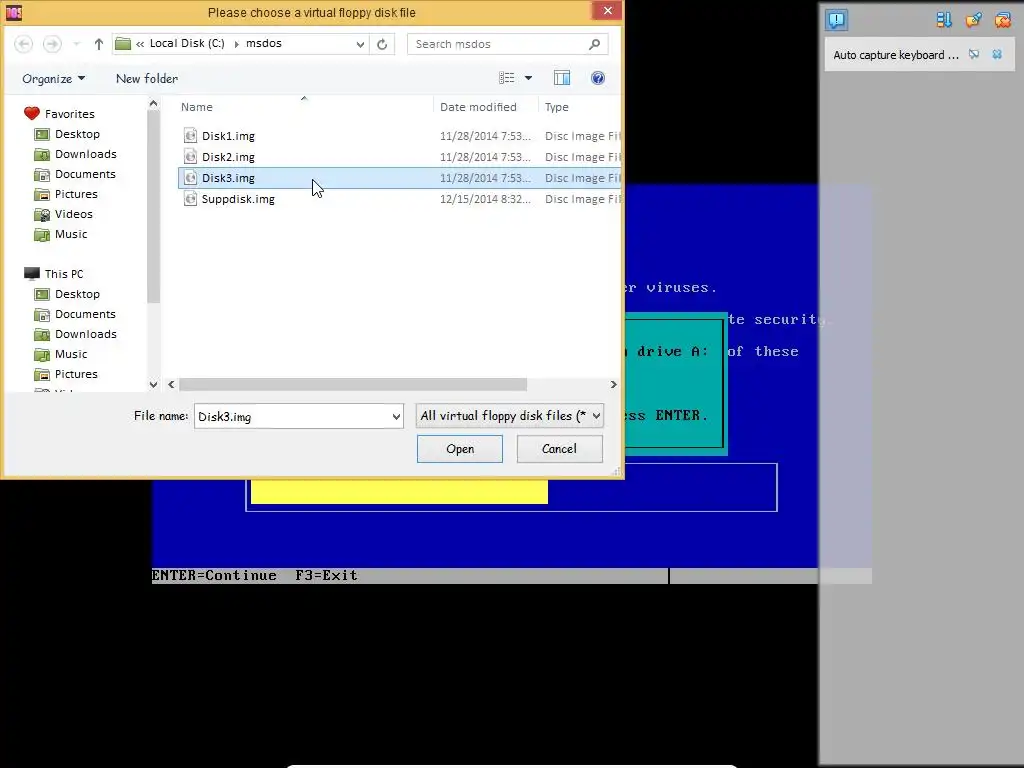Viewport: 1024px width, 768px height.
Task: Show the preview pane
Action: click(562, 78)
